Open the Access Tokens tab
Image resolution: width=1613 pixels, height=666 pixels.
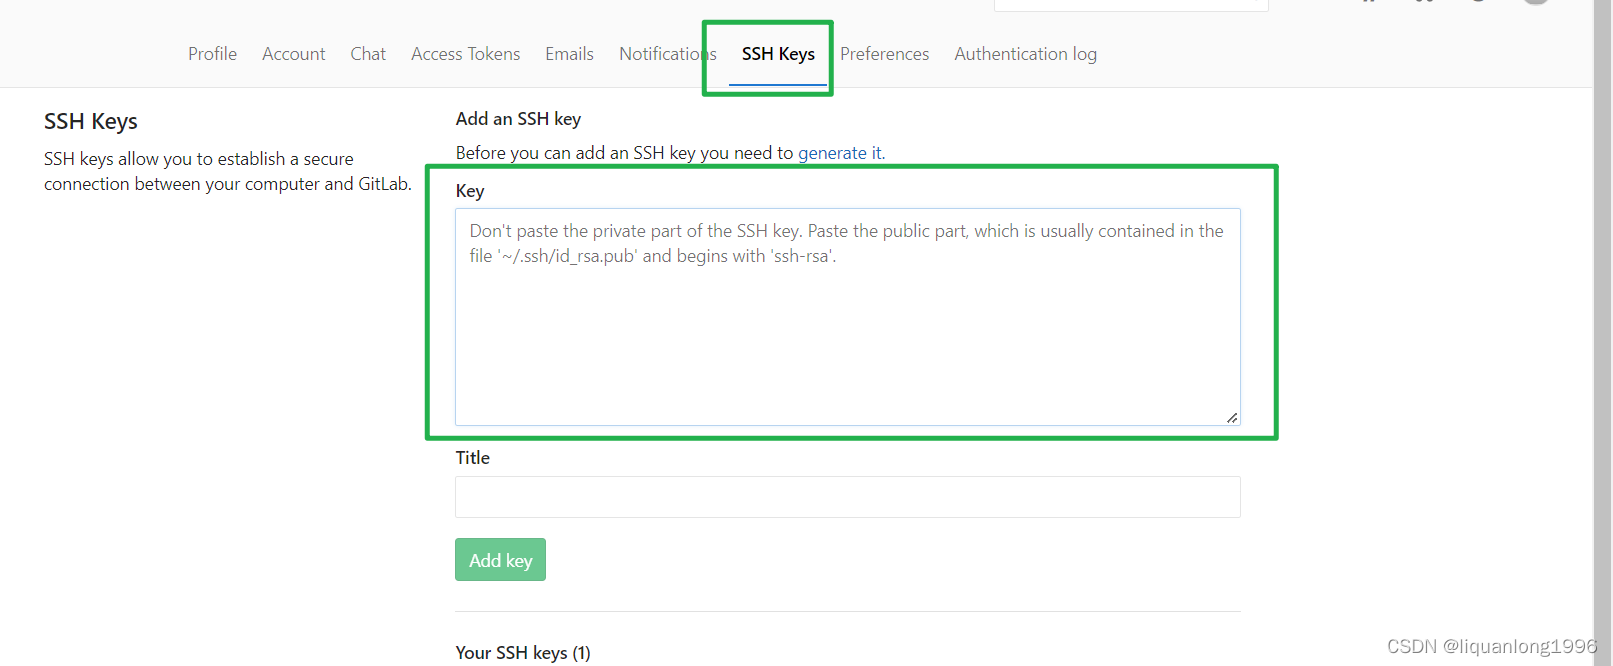coord(465,54)
